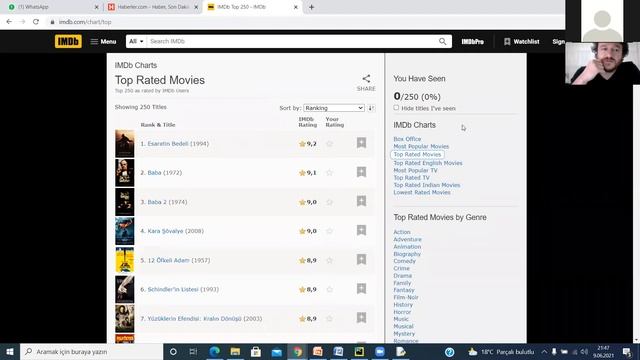The image size is (640, 360).
Task: Open the Box Office chart
Action: pos(407,139)
